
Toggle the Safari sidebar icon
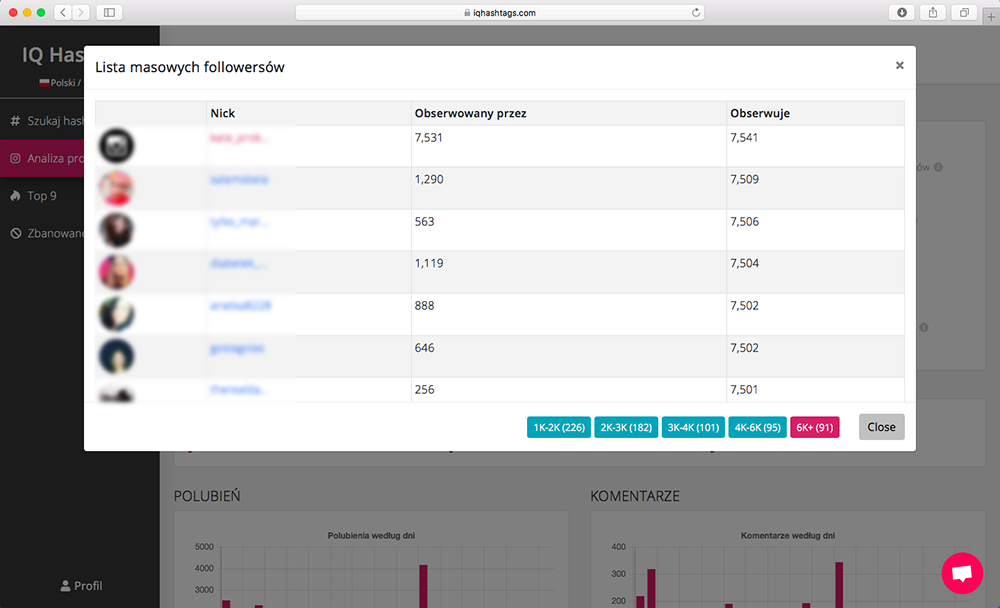[108, 13]
